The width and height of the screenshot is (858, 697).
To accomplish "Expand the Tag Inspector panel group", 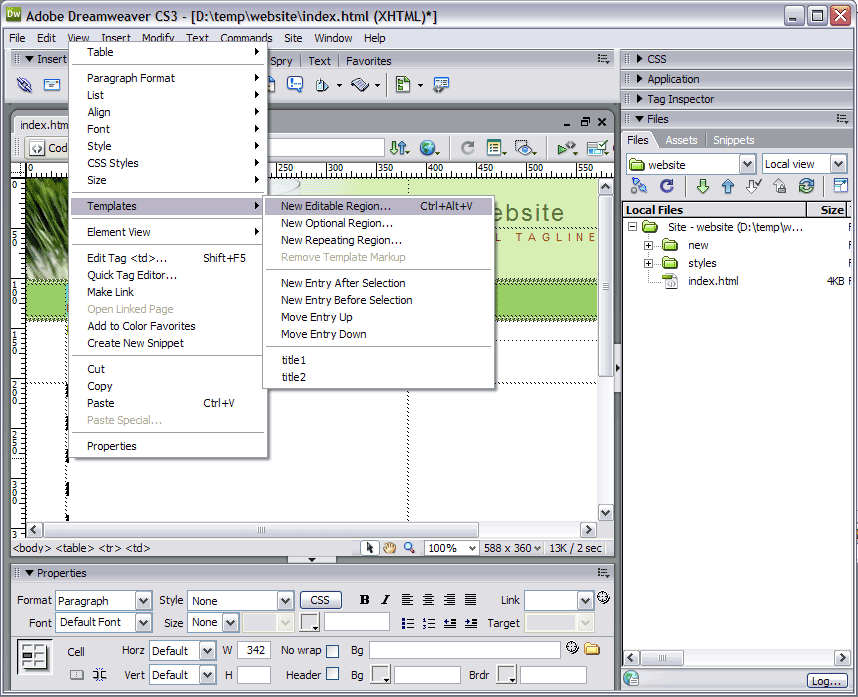I will pos(640,98).
